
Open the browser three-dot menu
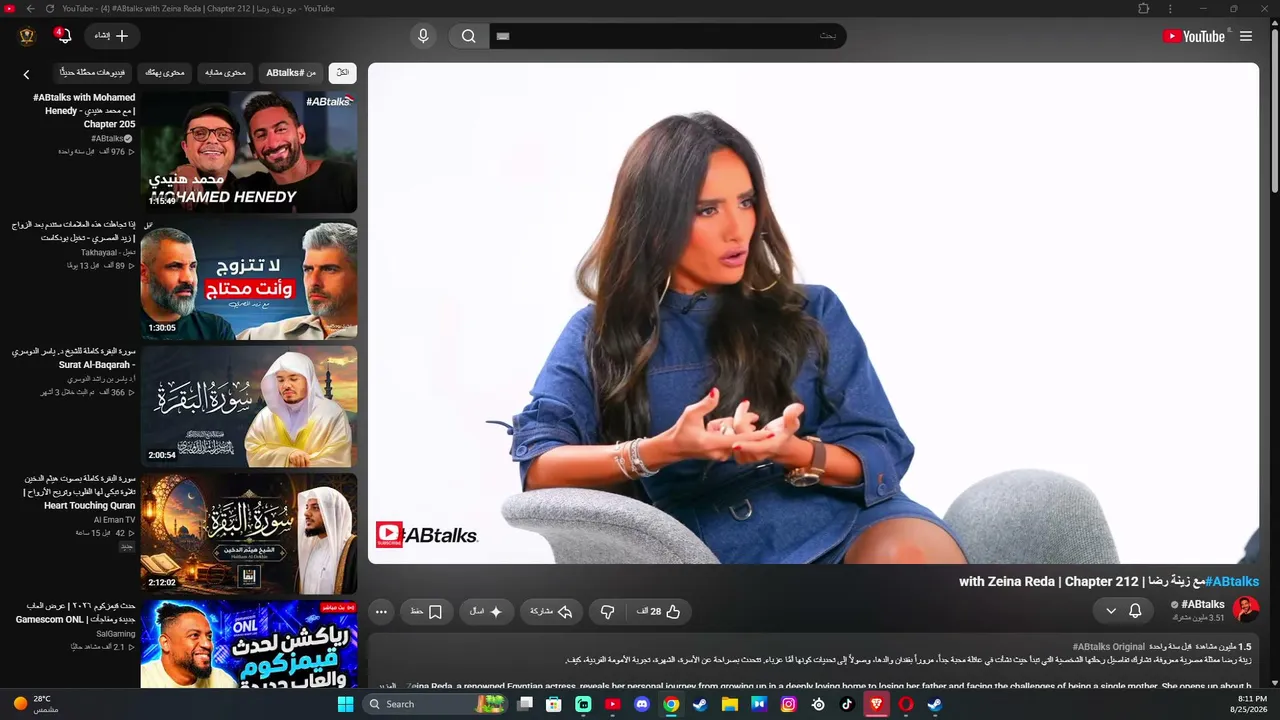point(1170,9)
